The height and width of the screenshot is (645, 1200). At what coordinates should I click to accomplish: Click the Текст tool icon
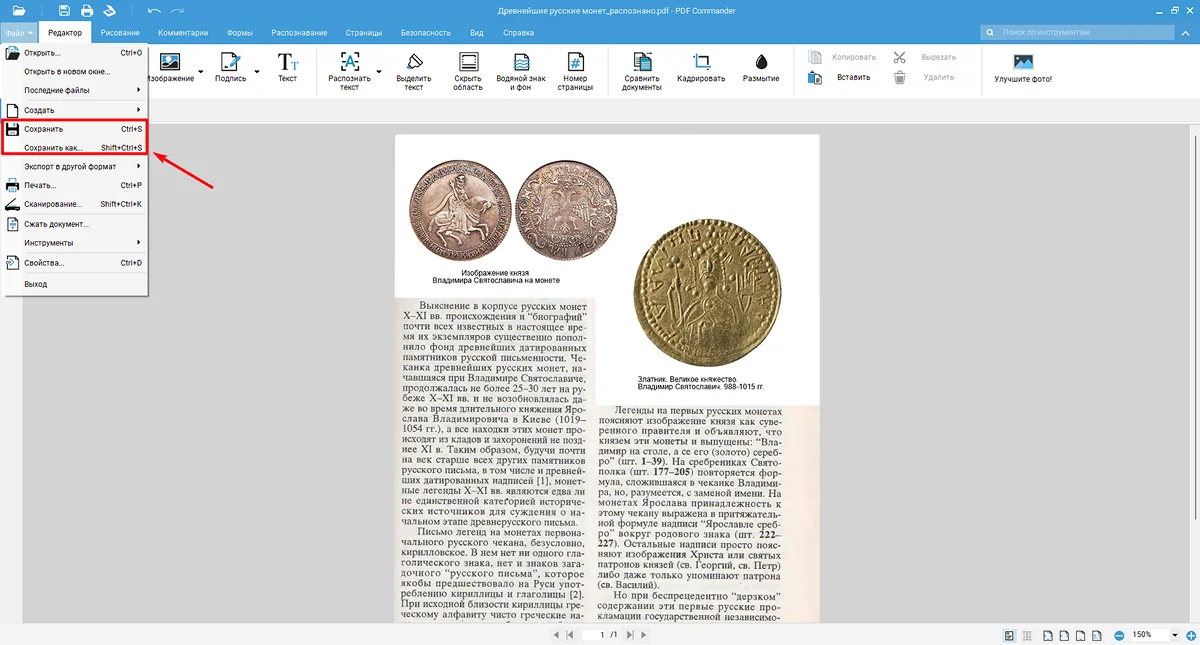point(287,62)
